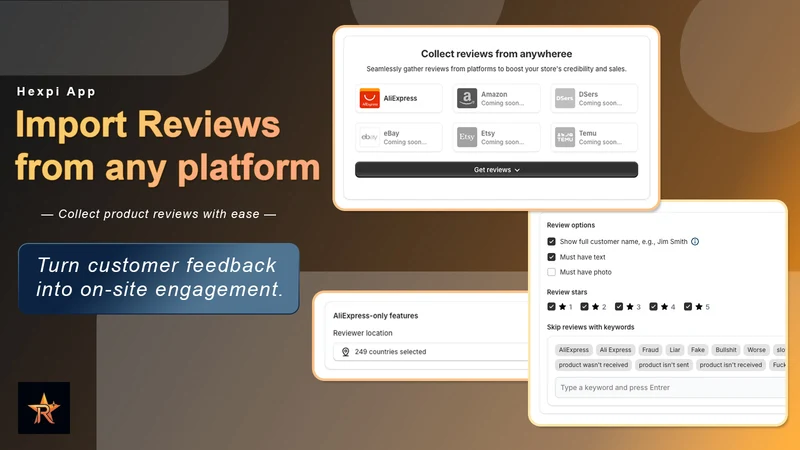The image size is (800, 450).
Task: Toggle the 2 star review checkbox
Action: pos(585,307)
